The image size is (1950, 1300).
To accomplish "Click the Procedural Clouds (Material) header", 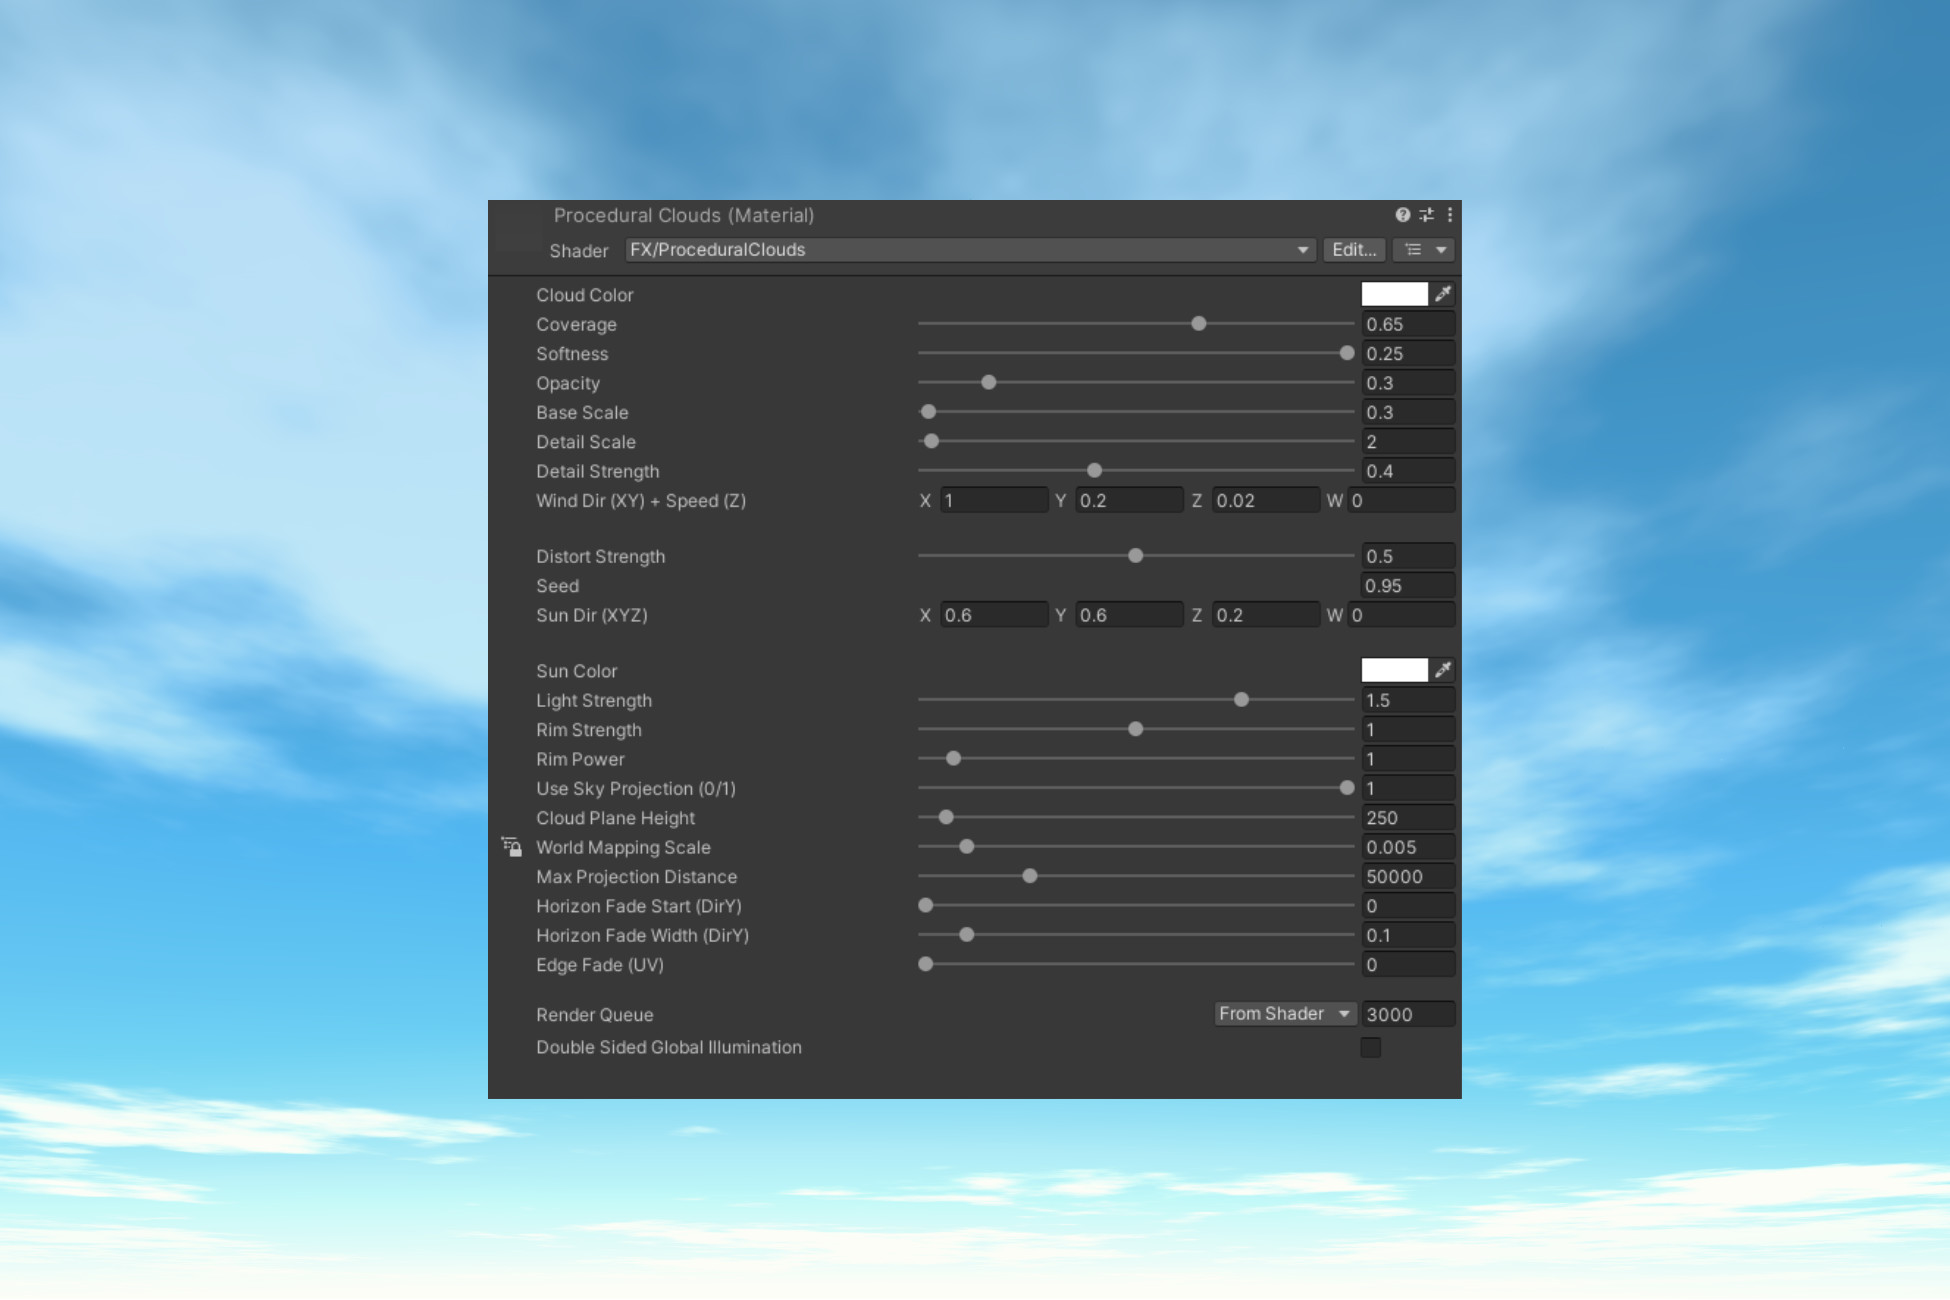I will [684, 216].
